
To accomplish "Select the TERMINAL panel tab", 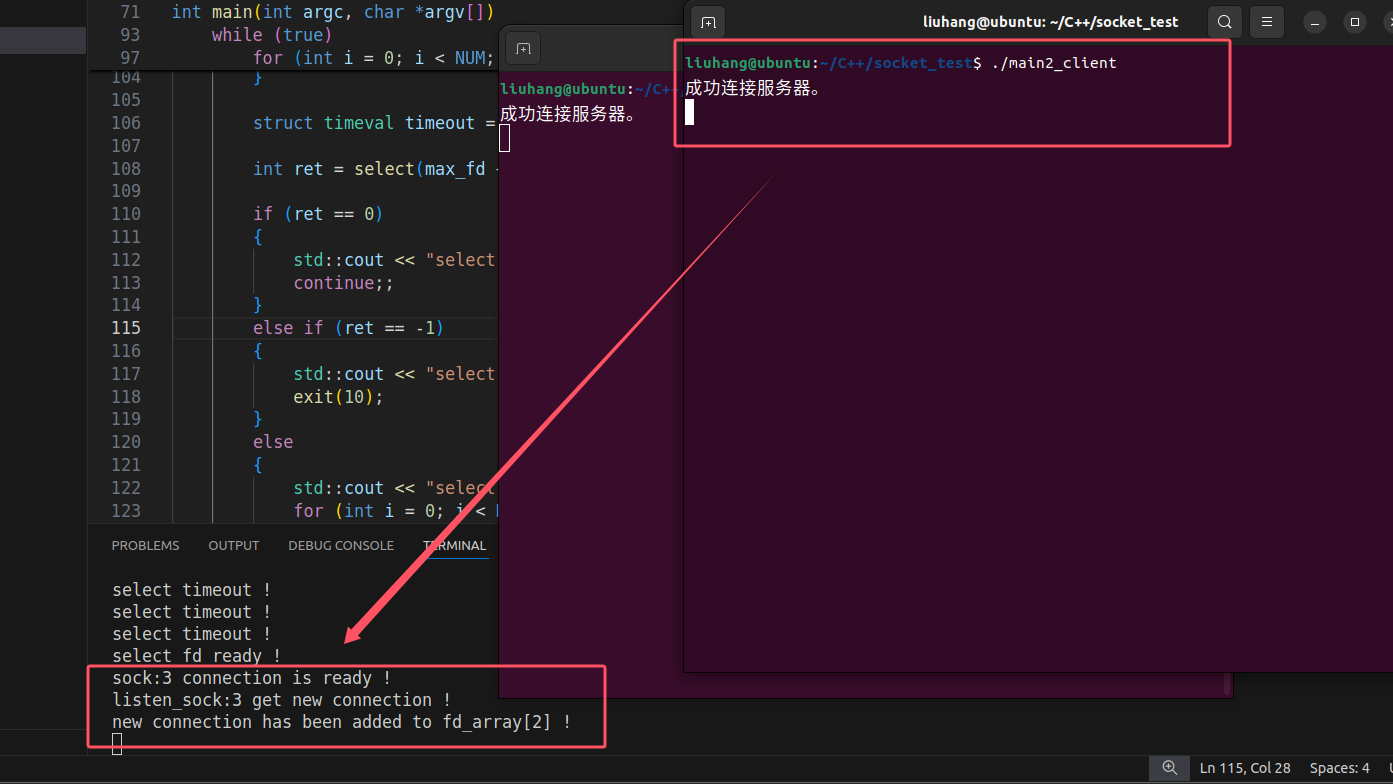I will click(x=454, y=545).
